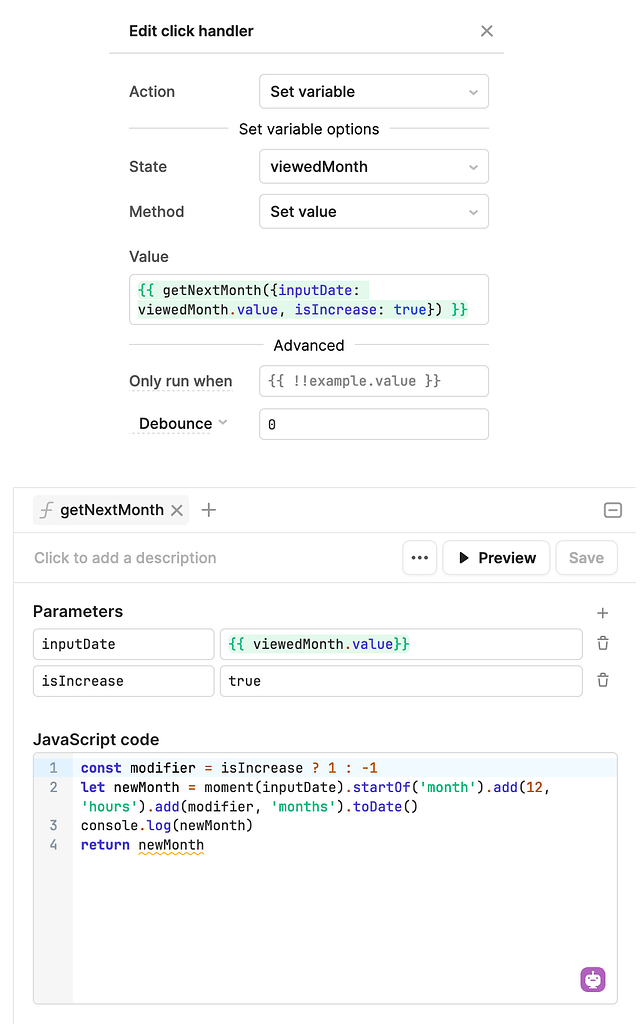The image size is (643, 1024).
Task: Close the getNextMonth tab
Action: click(x=177, y=511)
